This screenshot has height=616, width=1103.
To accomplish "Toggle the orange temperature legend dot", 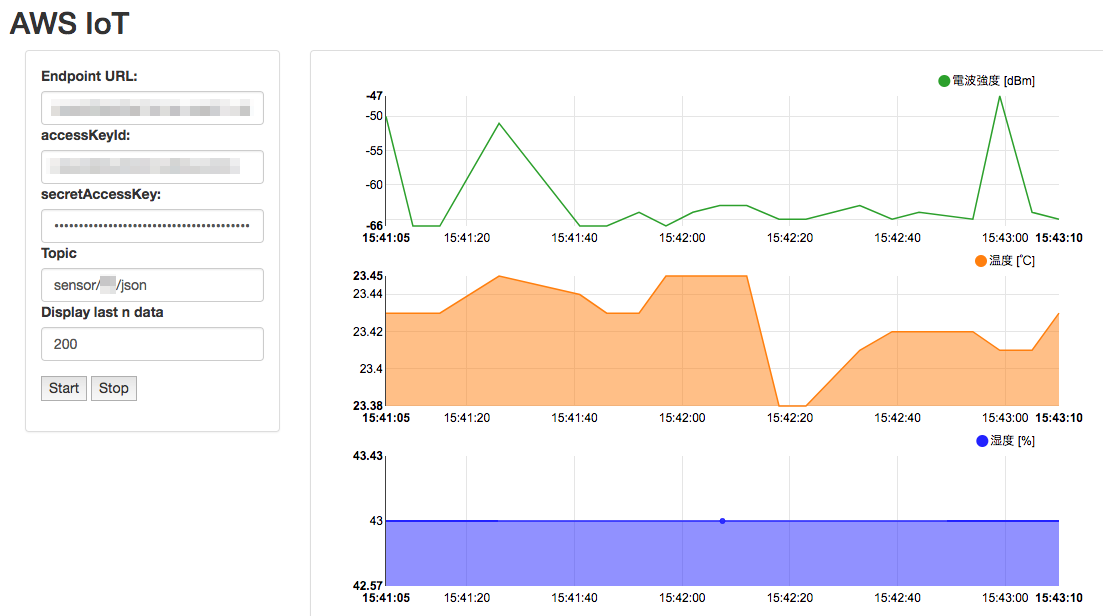I will (x=981, y=261).
